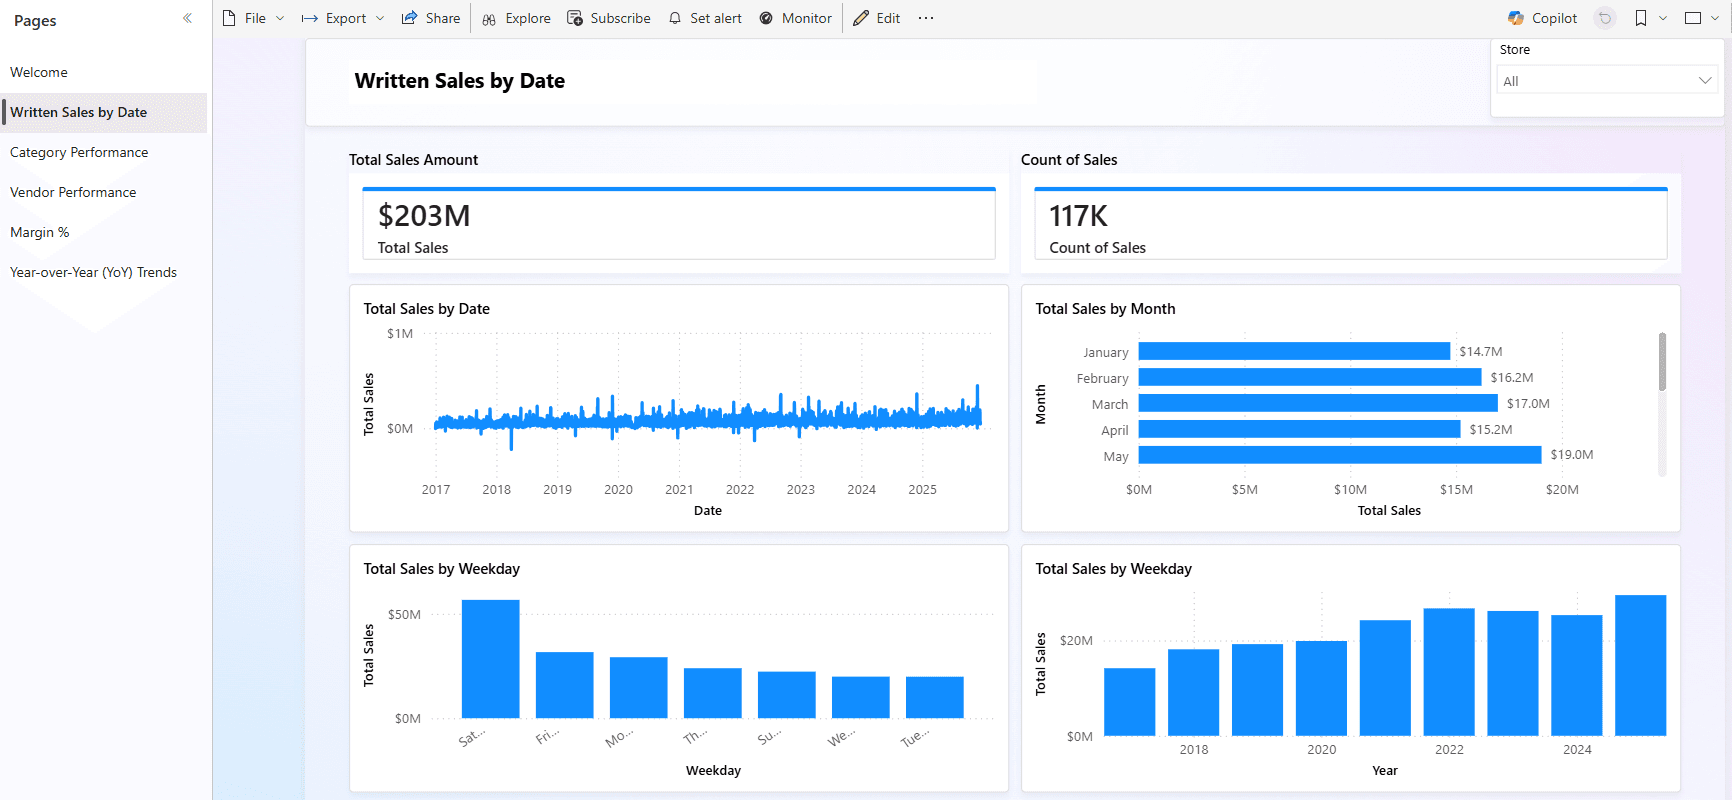Click the Edit pencil icon

point(861,18)
